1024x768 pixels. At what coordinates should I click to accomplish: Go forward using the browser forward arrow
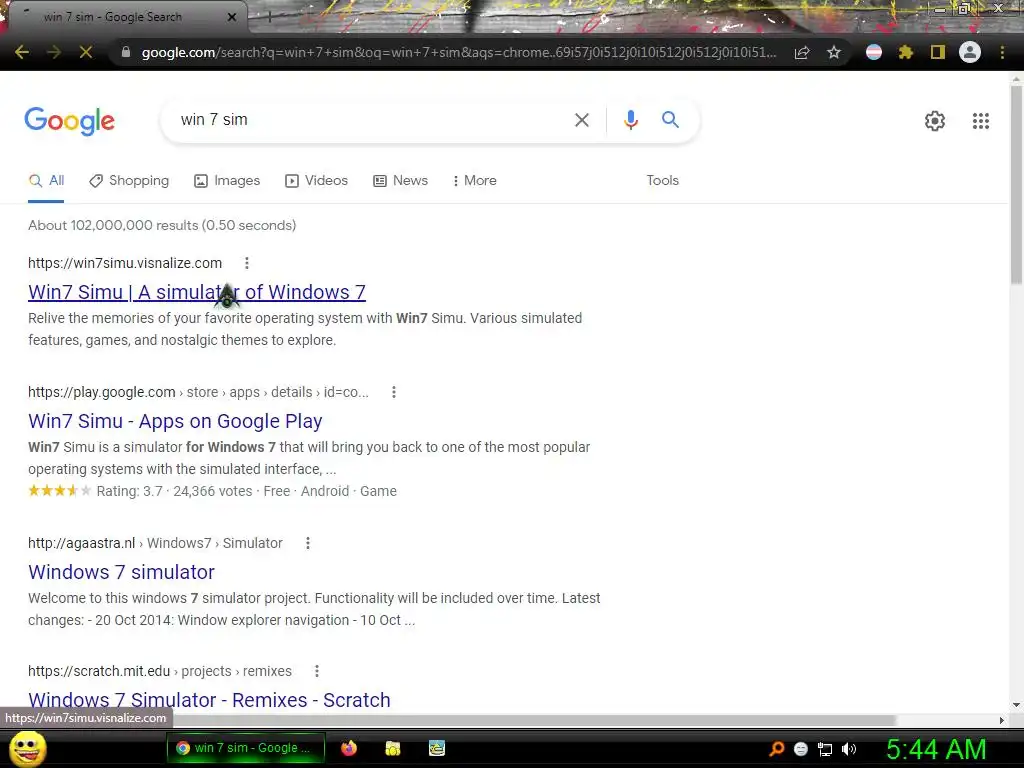tap(54, 52)
